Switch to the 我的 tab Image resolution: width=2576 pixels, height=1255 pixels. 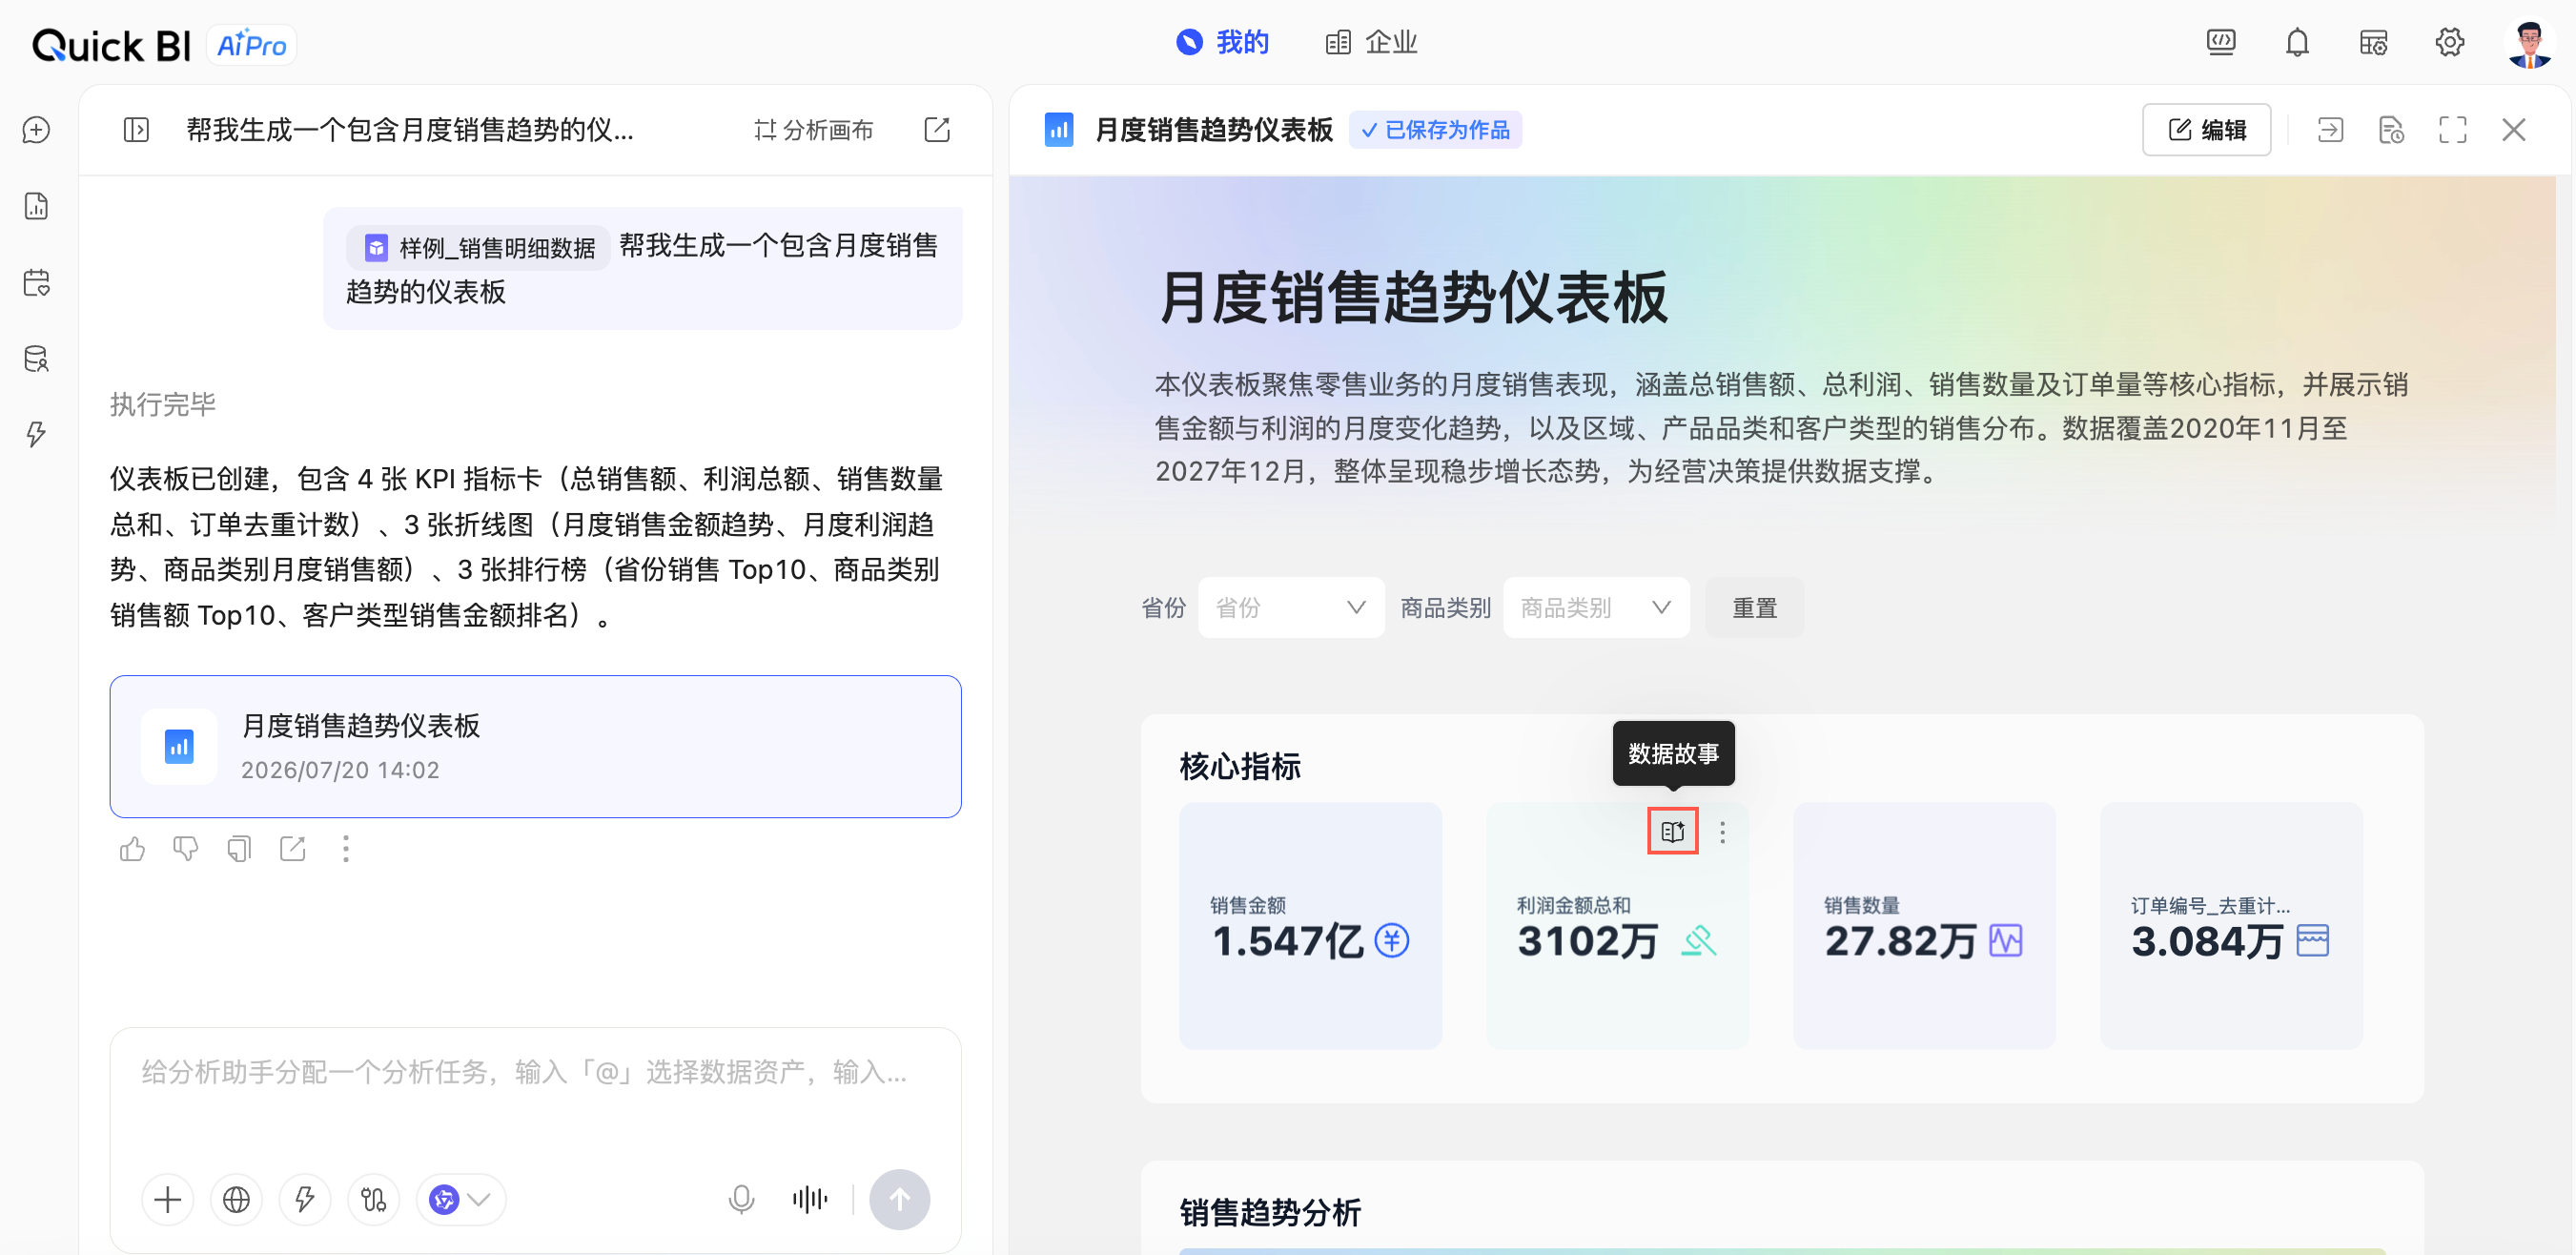coord(1222,42)
